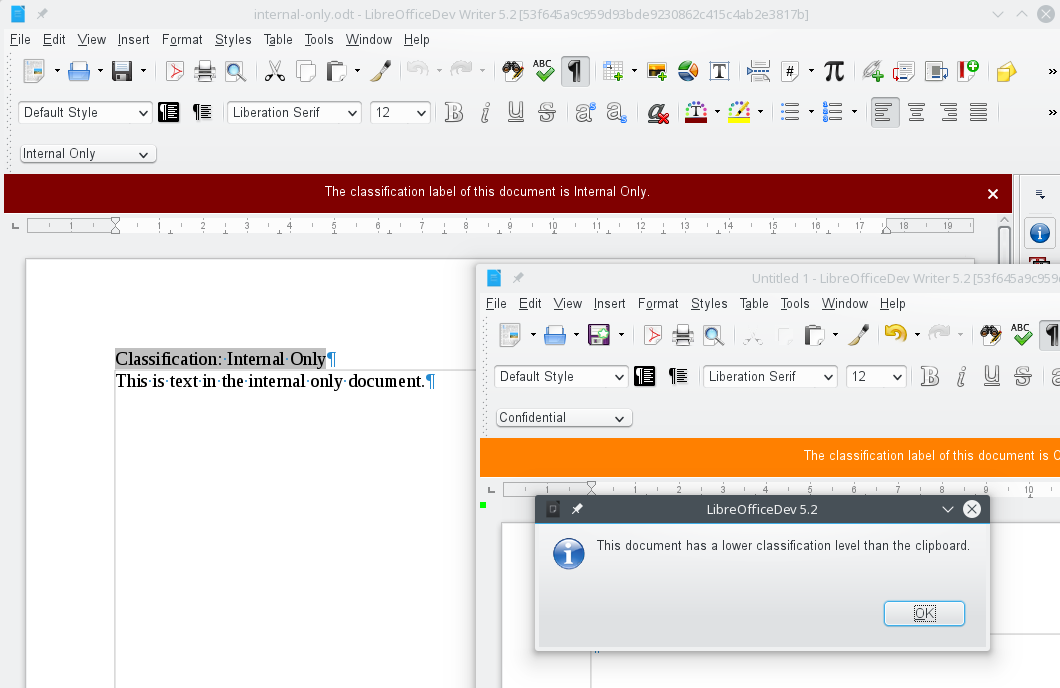
Task: Open Find & Replace binoculars in internal-only window
Action: pyautogui.click(x=512, y=71)
